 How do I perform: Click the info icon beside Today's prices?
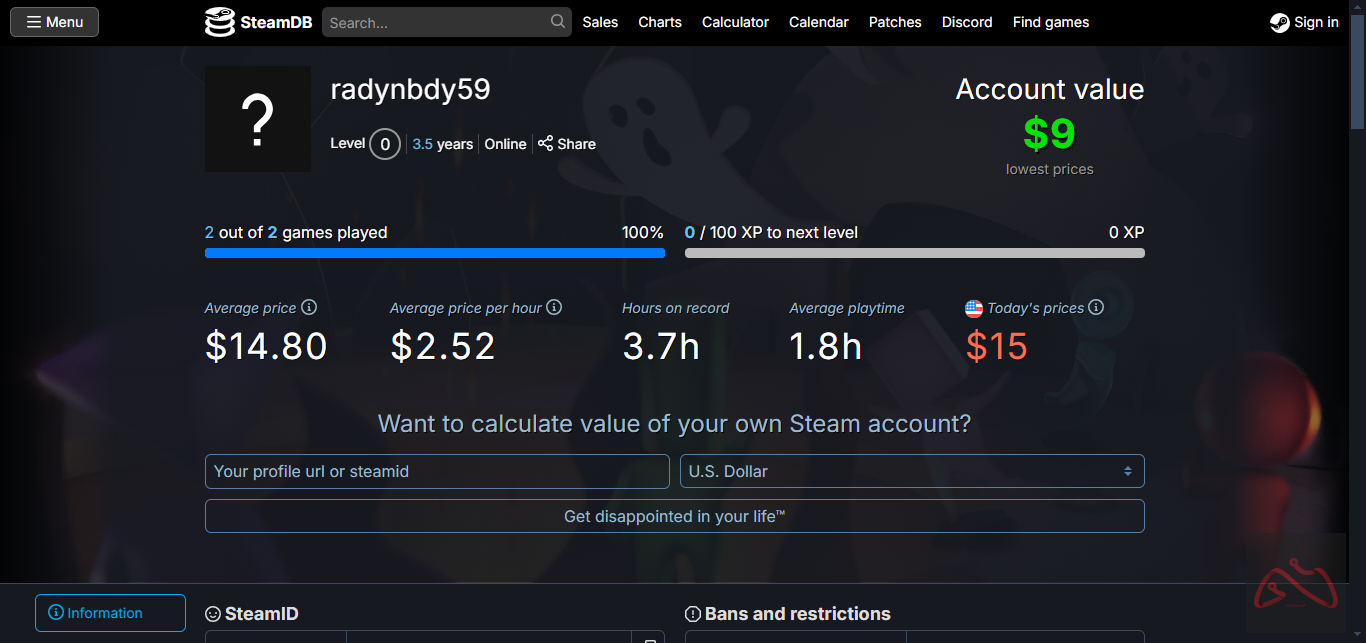[x=1096, y=308]
